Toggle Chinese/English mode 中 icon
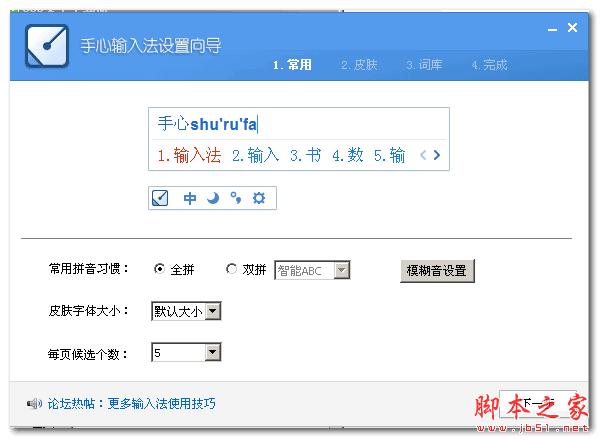This screenshot has height=439, width=600. 190,198
